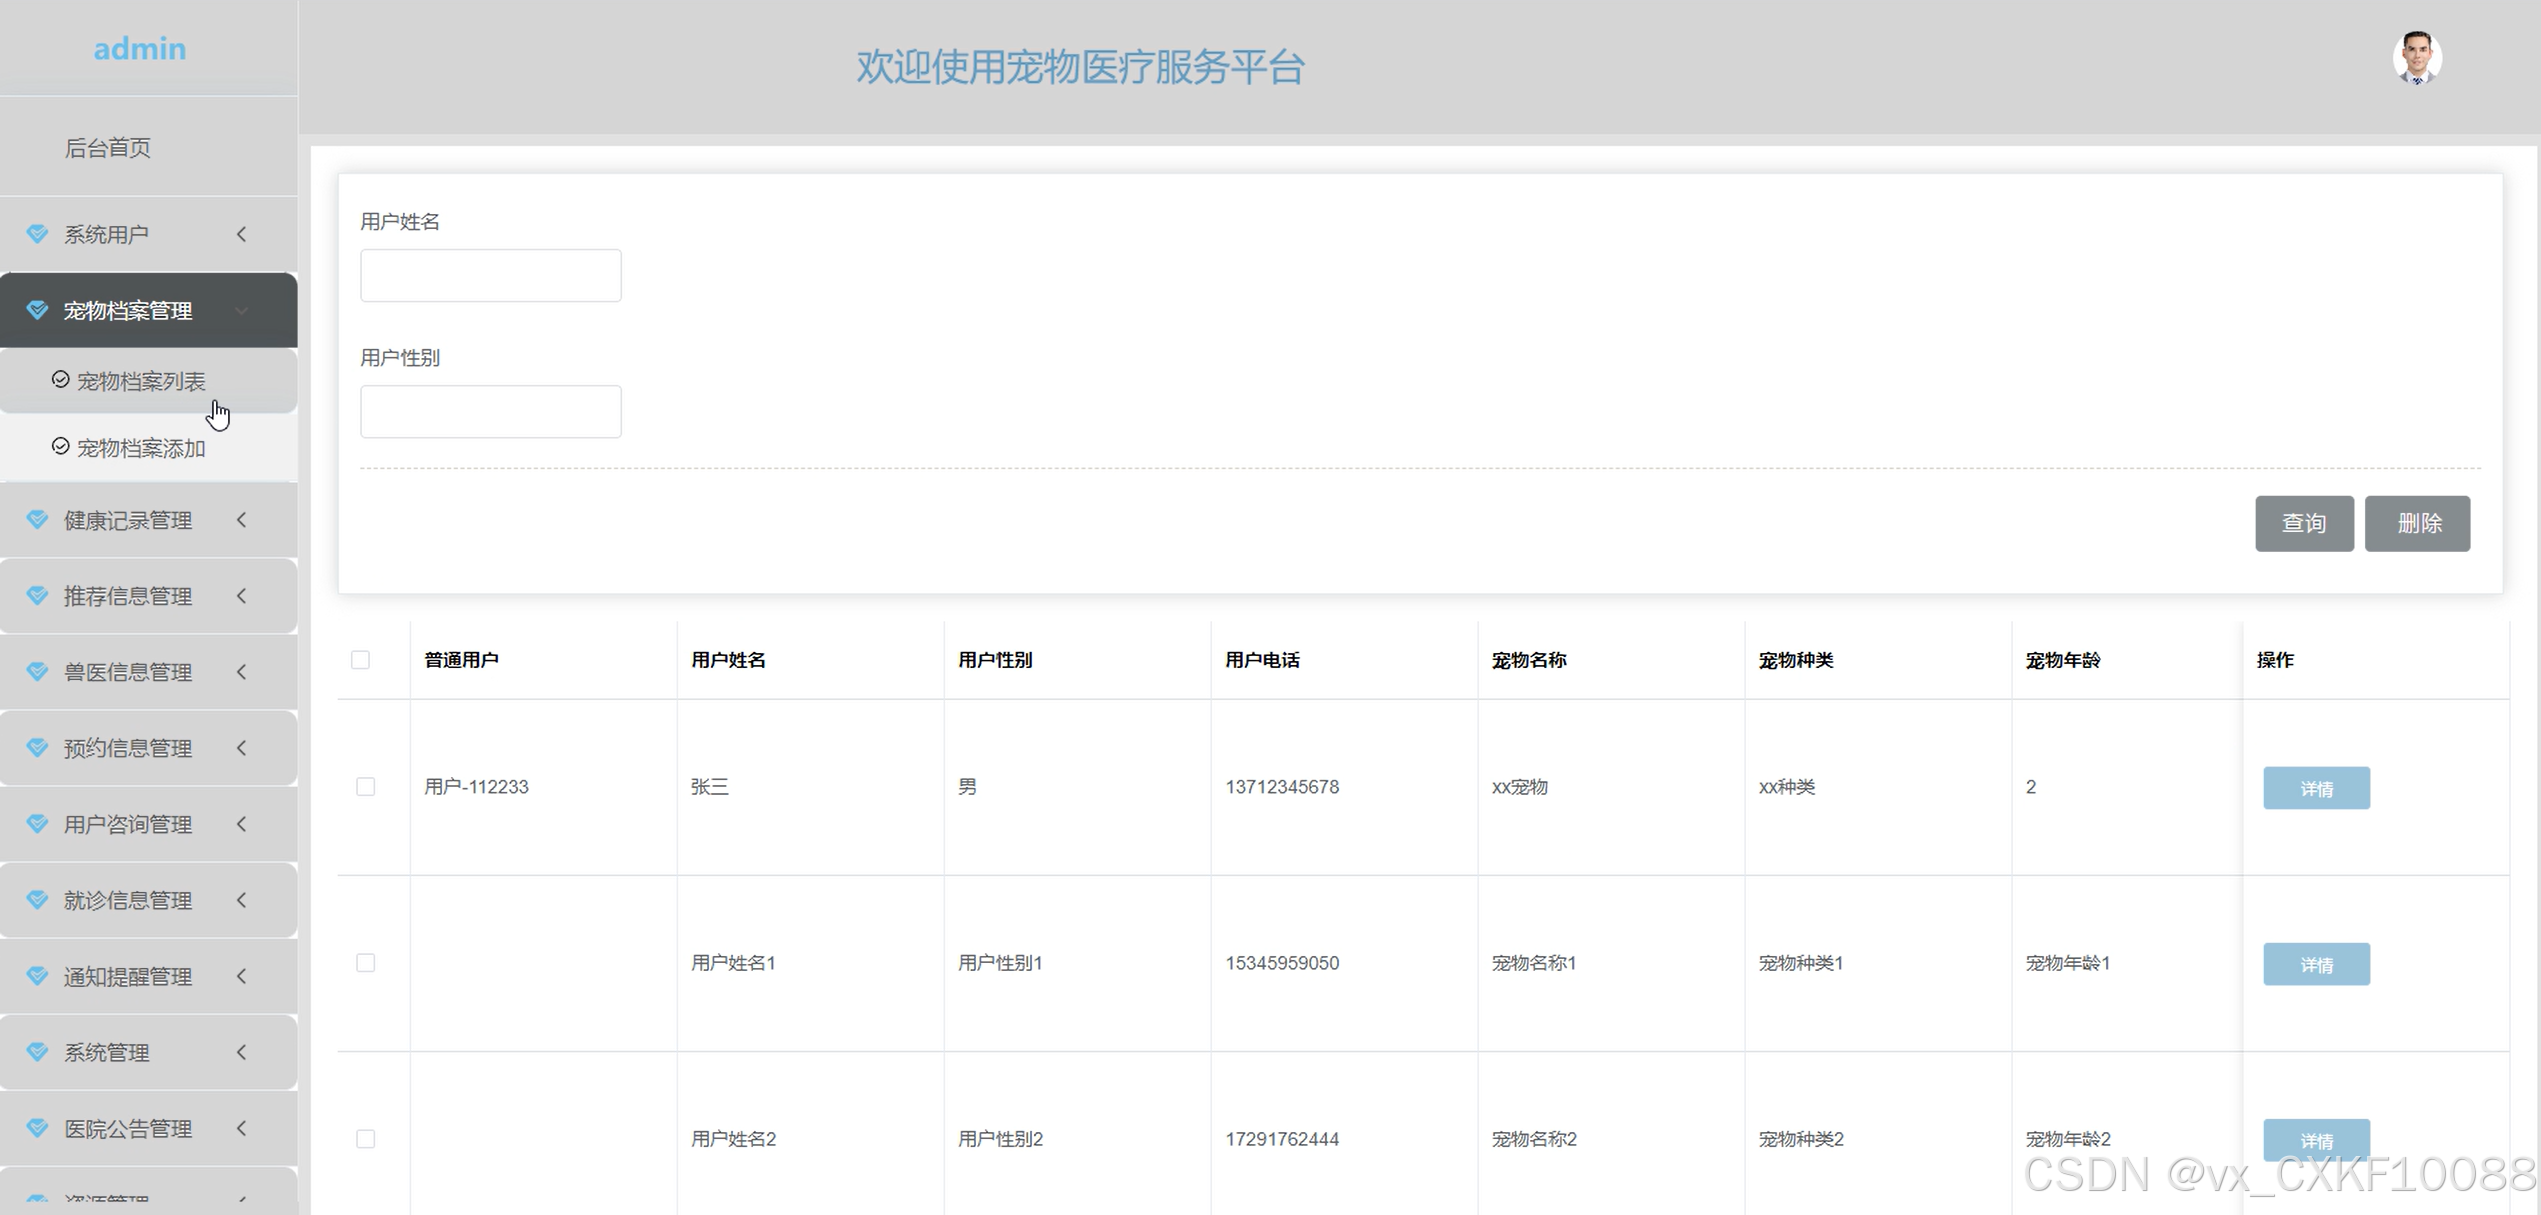Open the 后台首页 menu item
Viewport: 2541px width, 1215px height.
coord(108,148)
